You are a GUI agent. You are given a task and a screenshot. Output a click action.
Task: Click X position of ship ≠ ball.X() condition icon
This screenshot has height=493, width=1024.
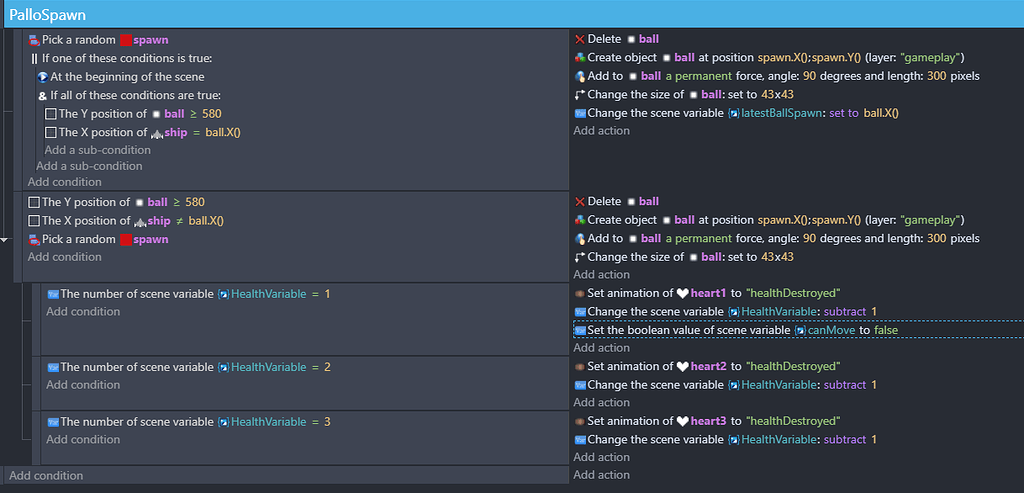coord(34,221)
